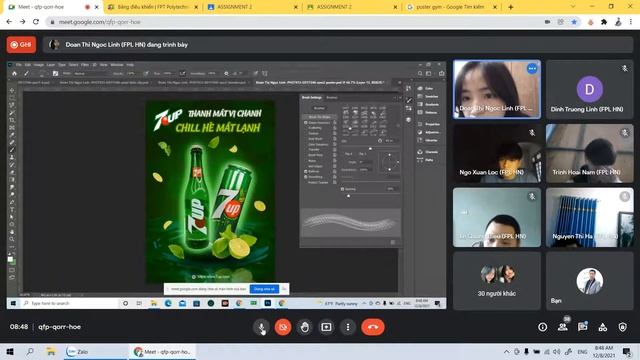Select Nguyen Thi Ha video tile
640x360 pixels.
[x=589, y=217]
